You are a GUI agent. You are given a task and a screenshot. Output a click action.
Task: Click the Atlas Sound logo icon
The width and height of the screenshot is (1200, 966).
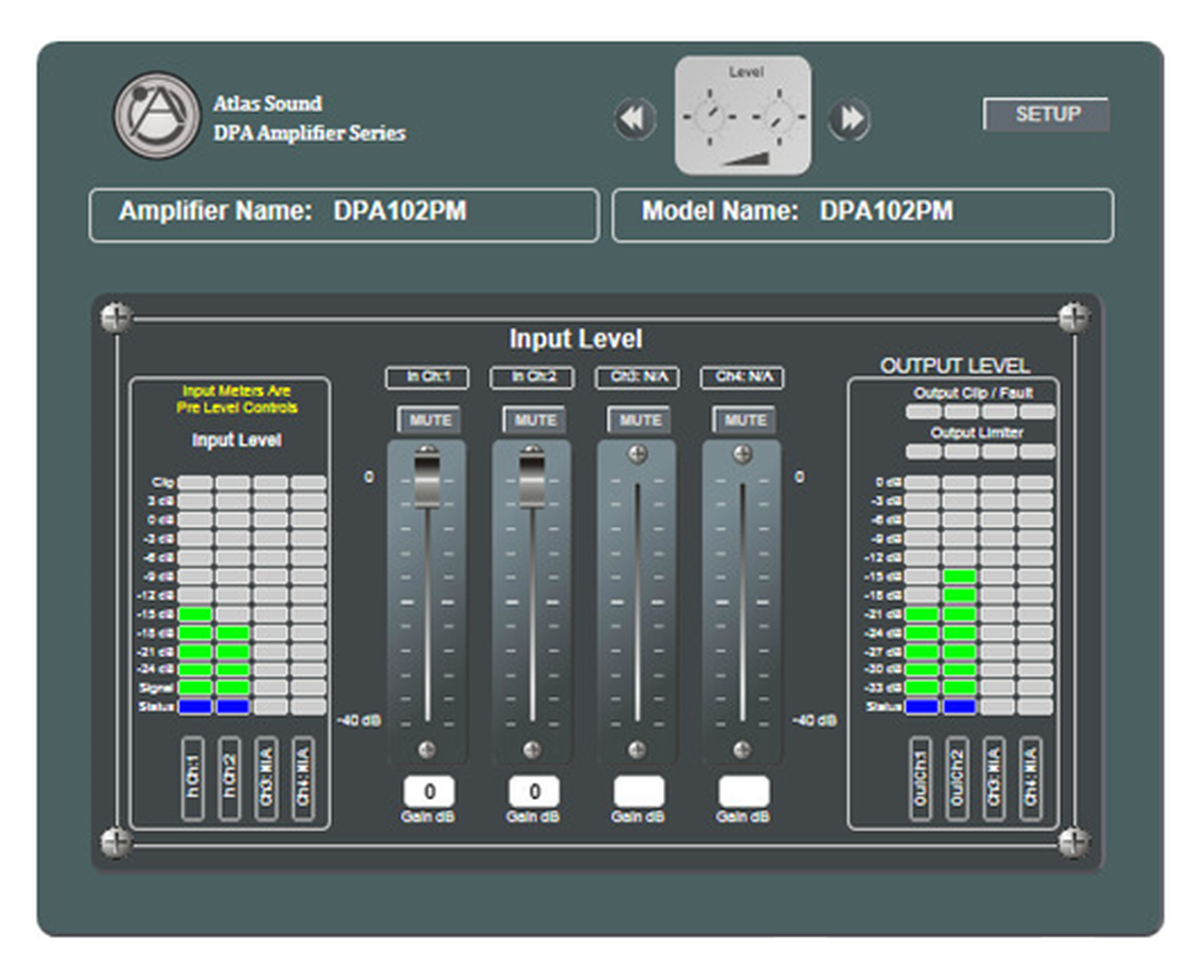tap(156, 116)
